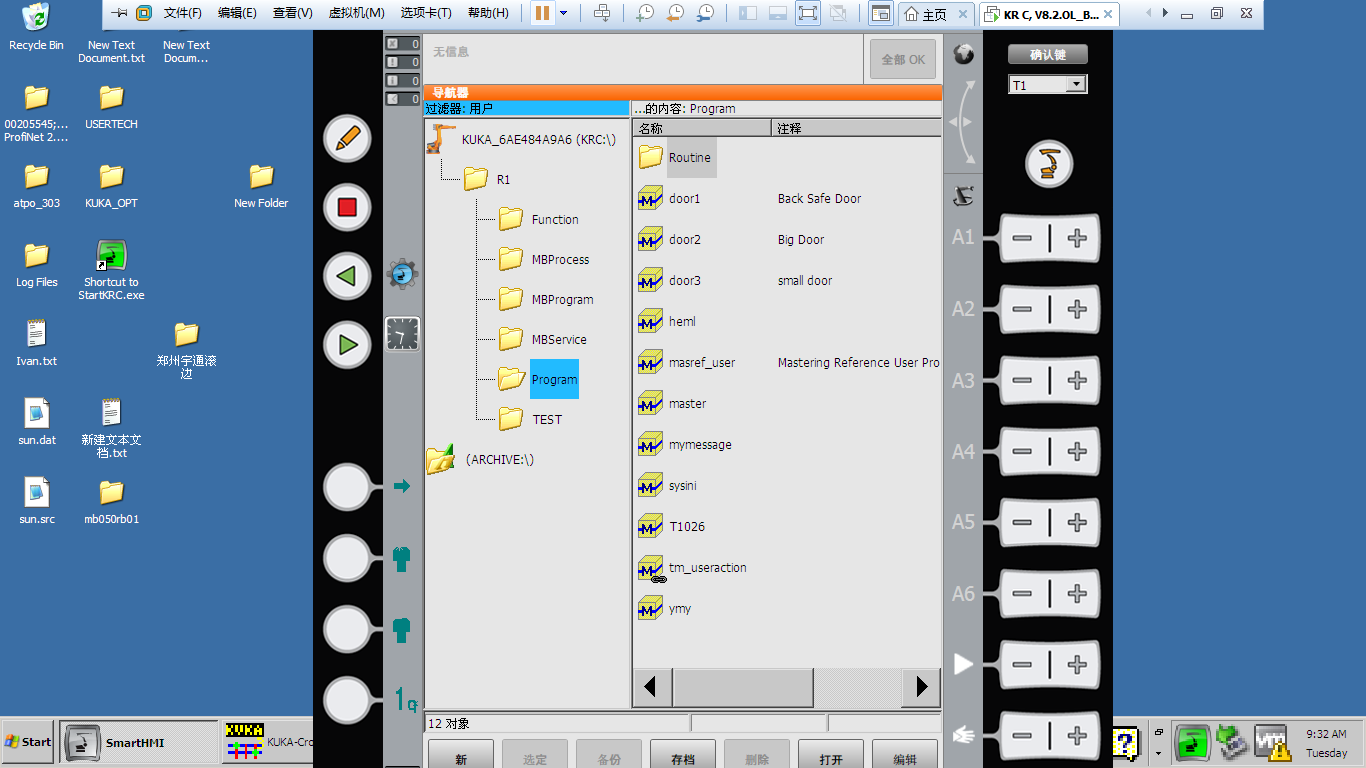Increase program override with the plus key
Screen dimensions: 1366x768
point(1077,665)
